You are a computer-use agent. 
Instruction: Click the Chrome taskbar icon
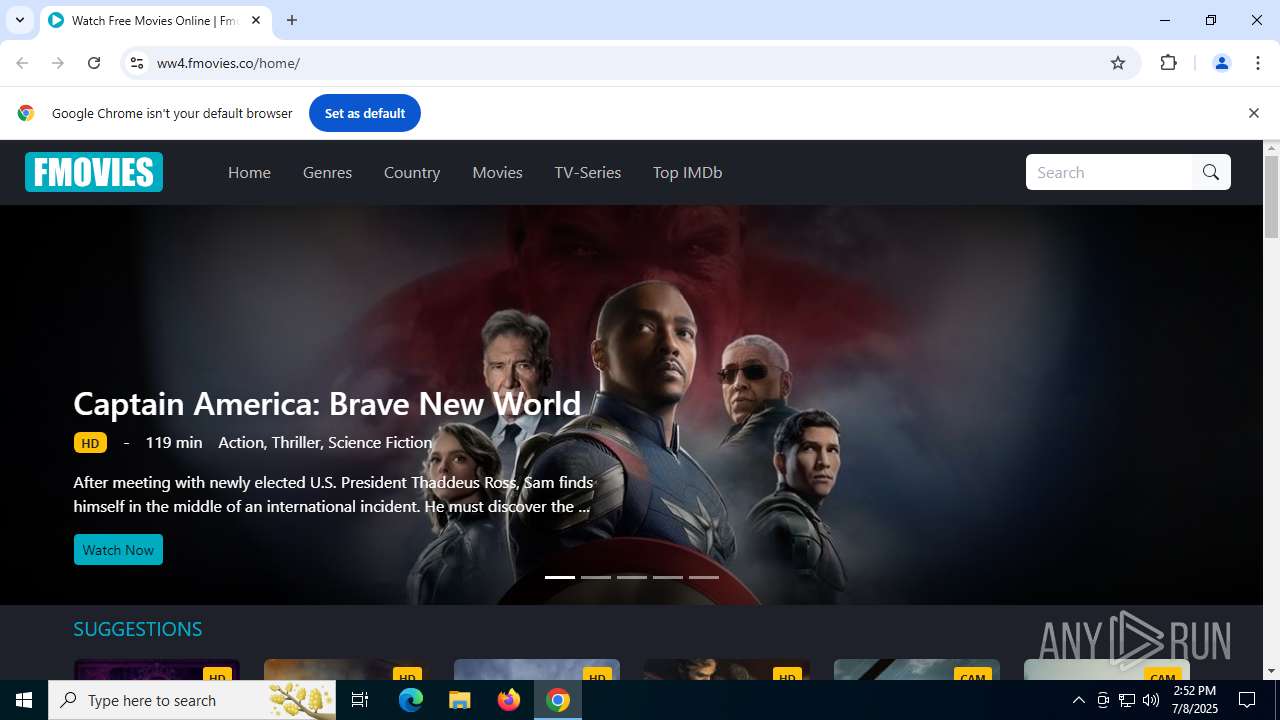(558, 700)
